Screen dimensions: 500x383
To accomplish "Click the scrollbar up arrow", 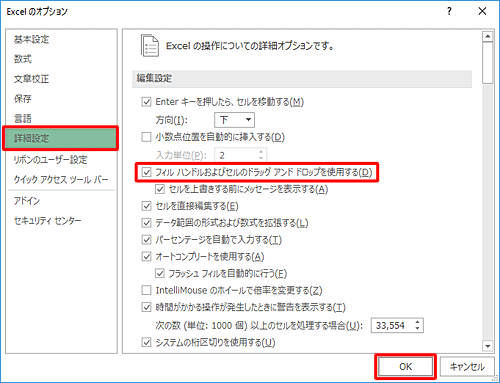I will tap(488, 36).
